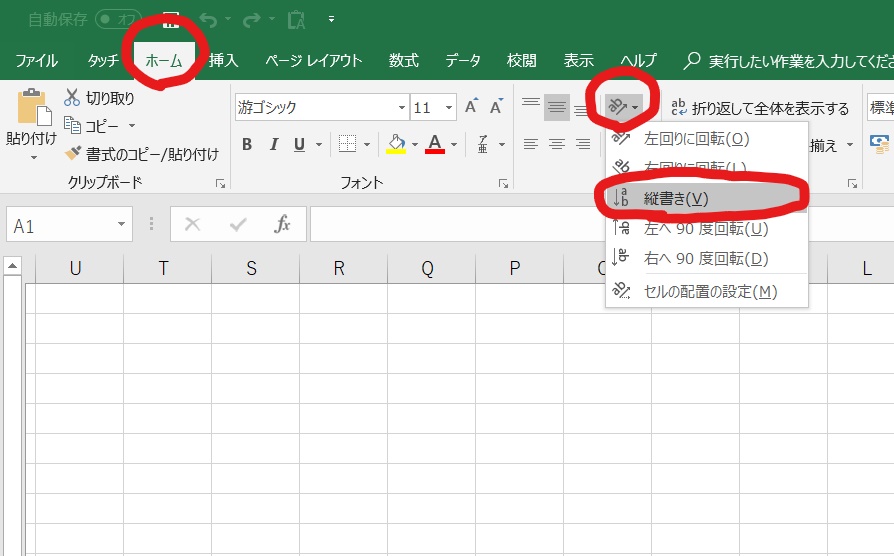Apply the red font color A
The image size is (894, 556).
pos(435,144)
